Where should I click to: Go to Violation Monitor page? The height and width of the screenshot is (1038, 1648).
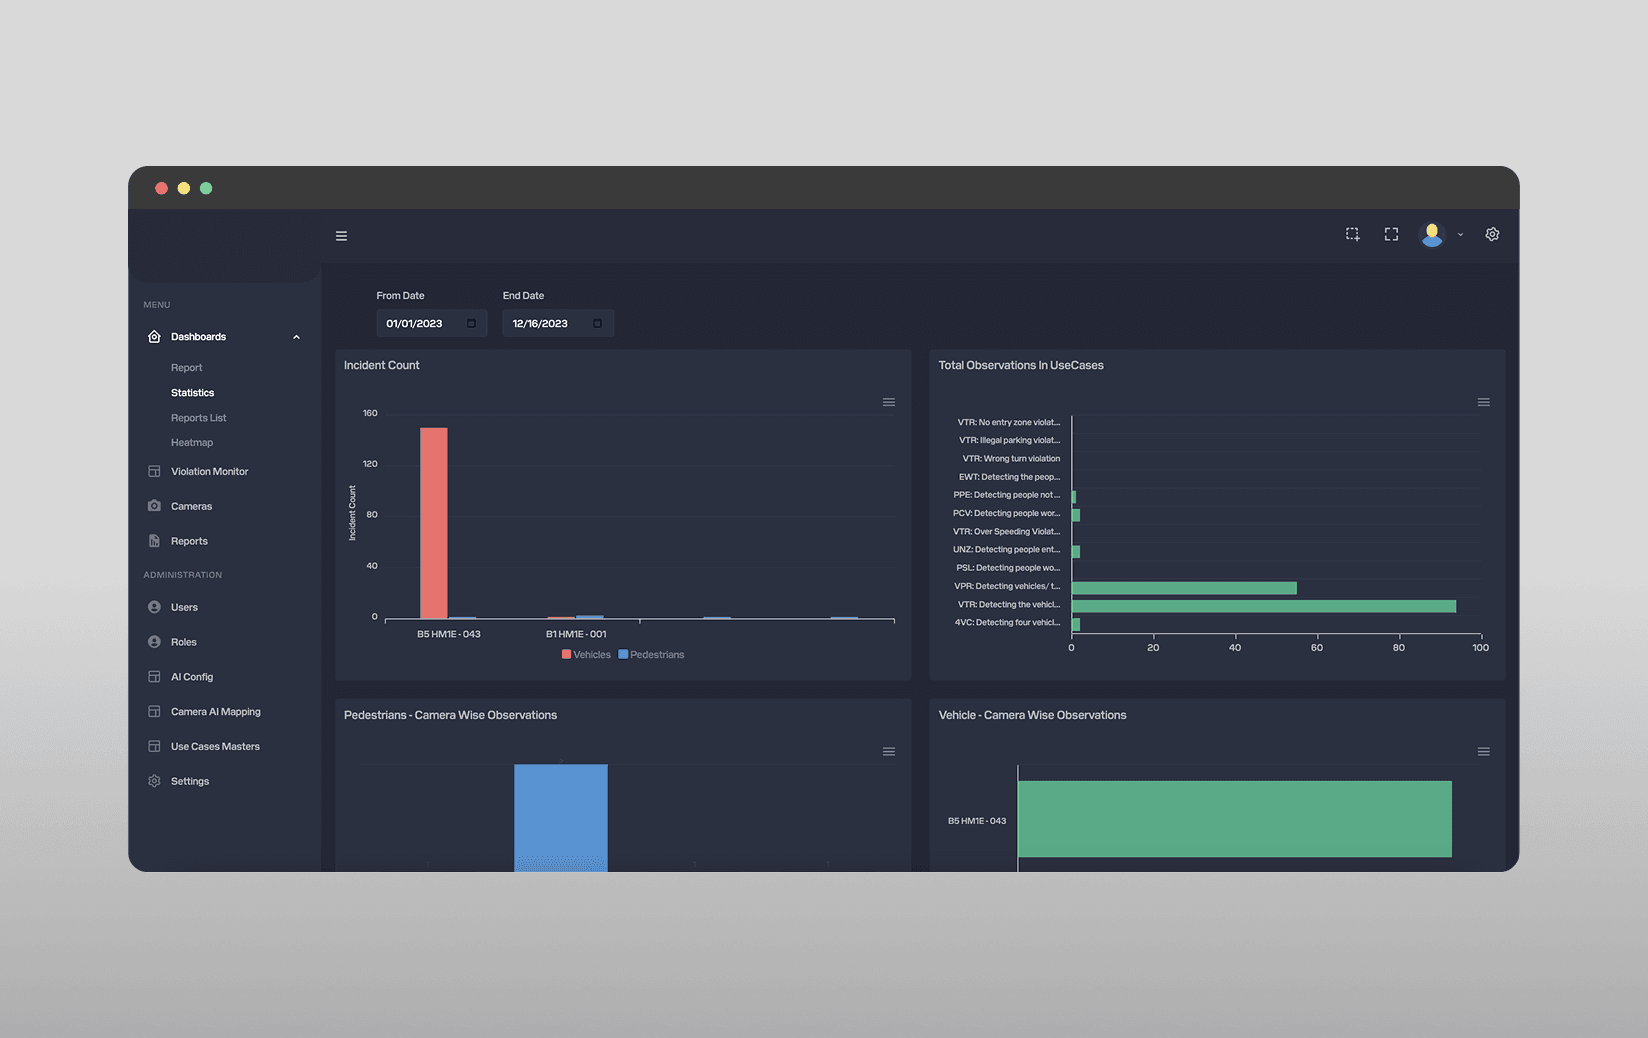pos(209,472)
